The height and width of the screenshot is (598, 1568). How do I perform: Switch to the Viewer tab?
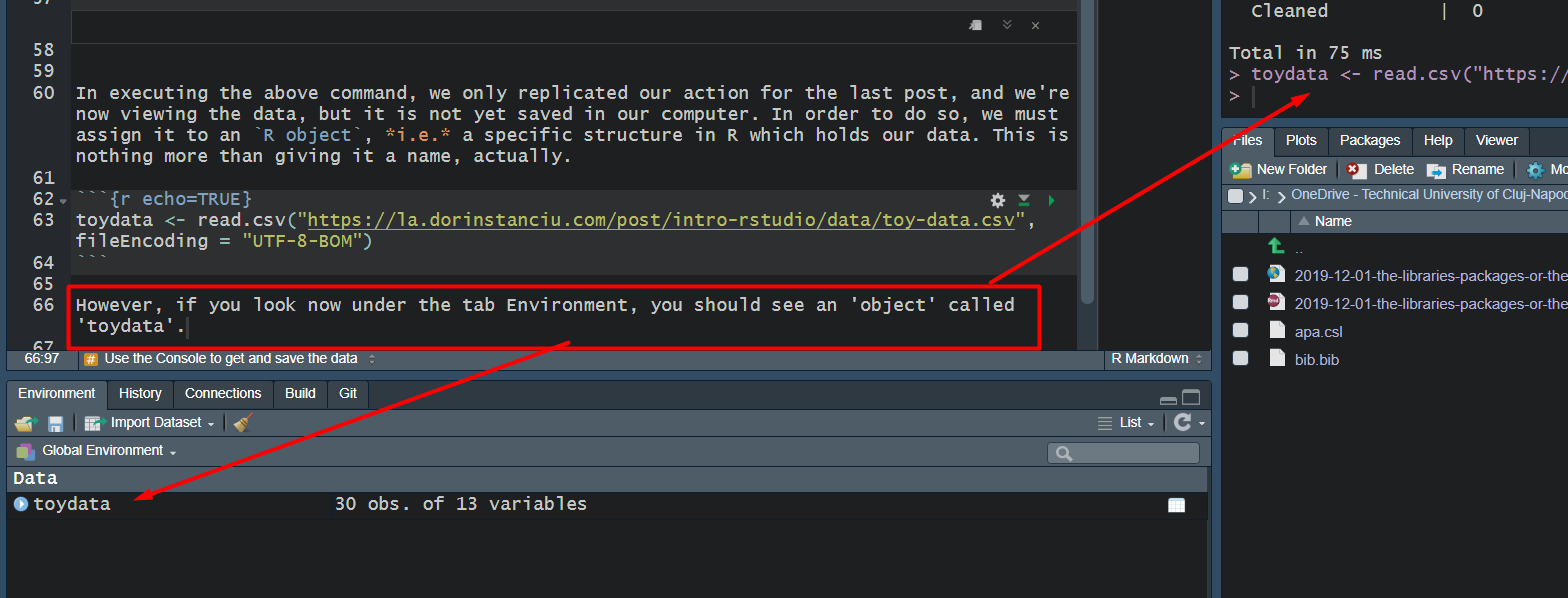tap(1497, 141)
